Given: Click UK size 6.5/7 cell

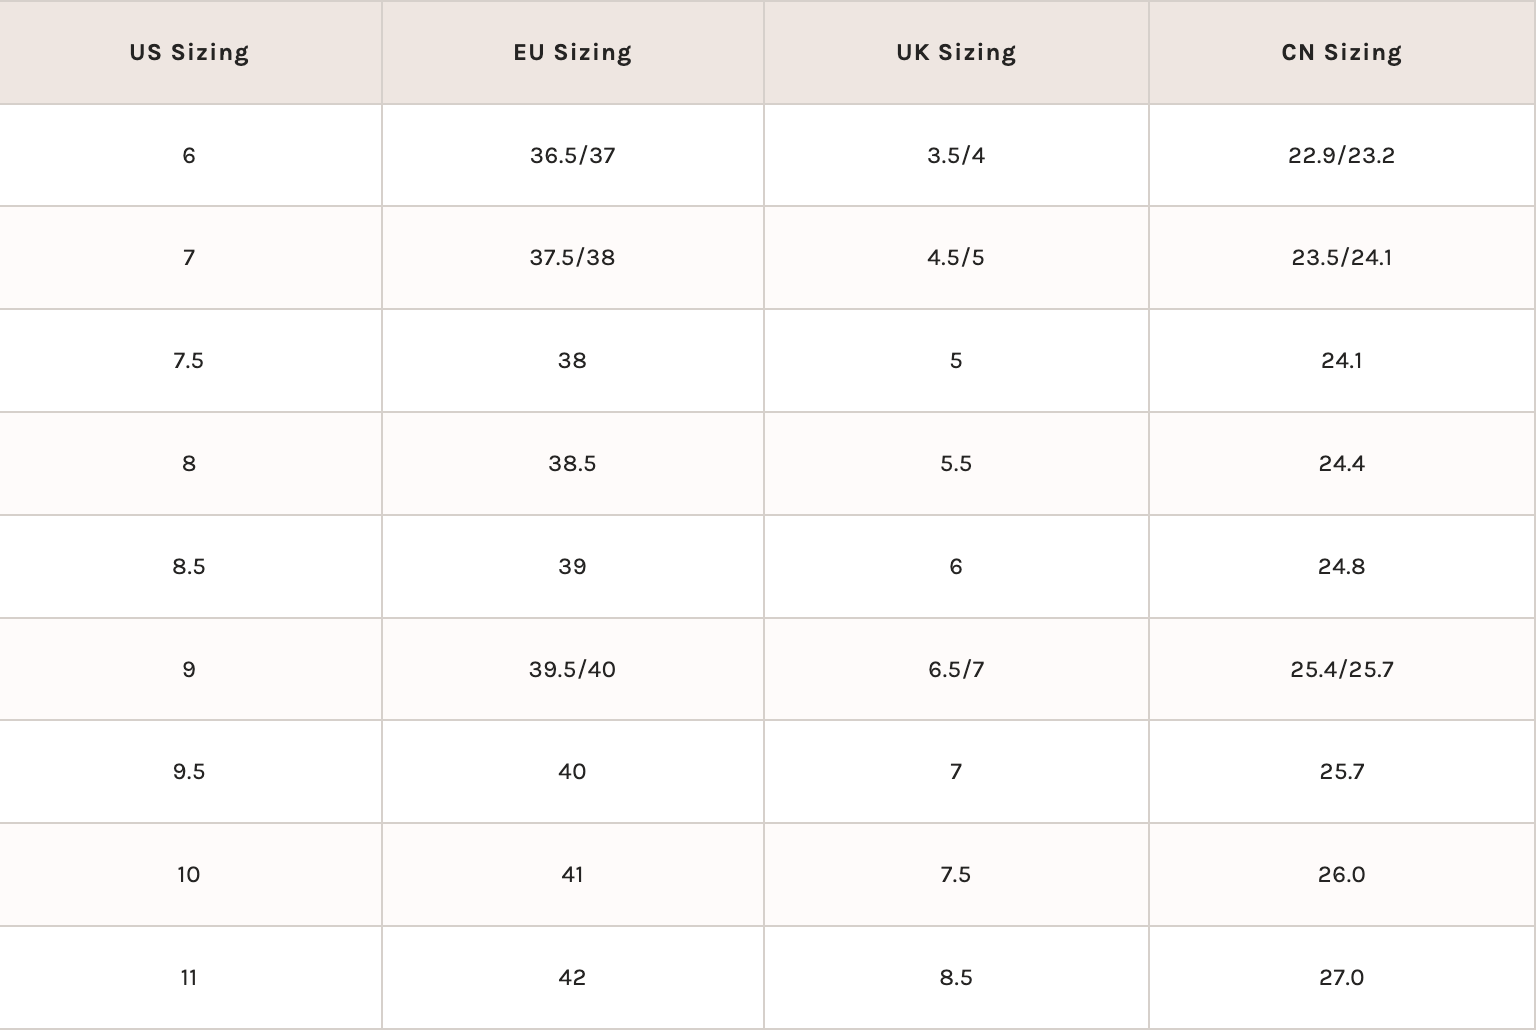Looking at the screenshot, I should click(x=956, y=669).
